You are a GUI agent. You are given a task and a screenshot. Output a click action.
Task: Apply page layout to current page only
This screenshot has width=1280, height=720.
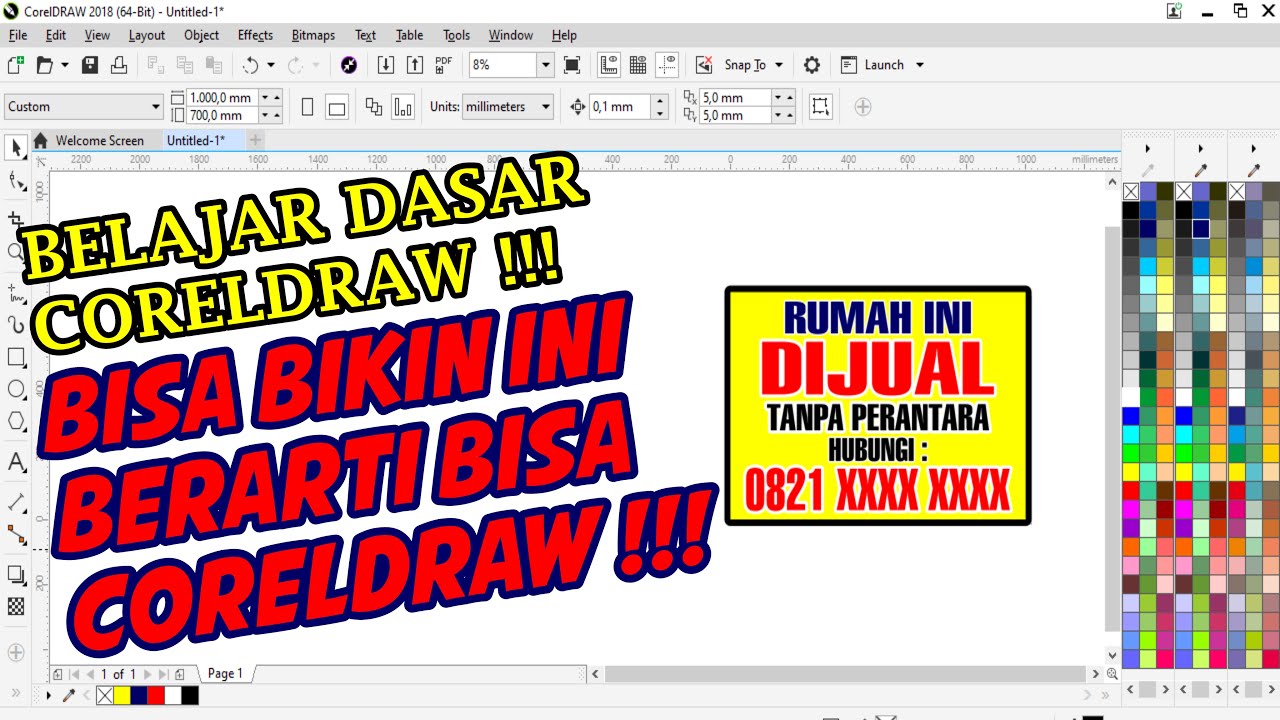click(403, 107)
